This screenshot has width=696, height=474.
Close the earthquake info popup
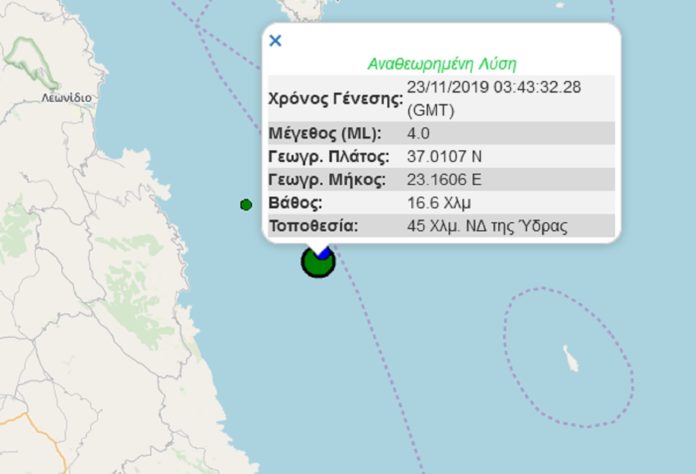pos(276,41)
